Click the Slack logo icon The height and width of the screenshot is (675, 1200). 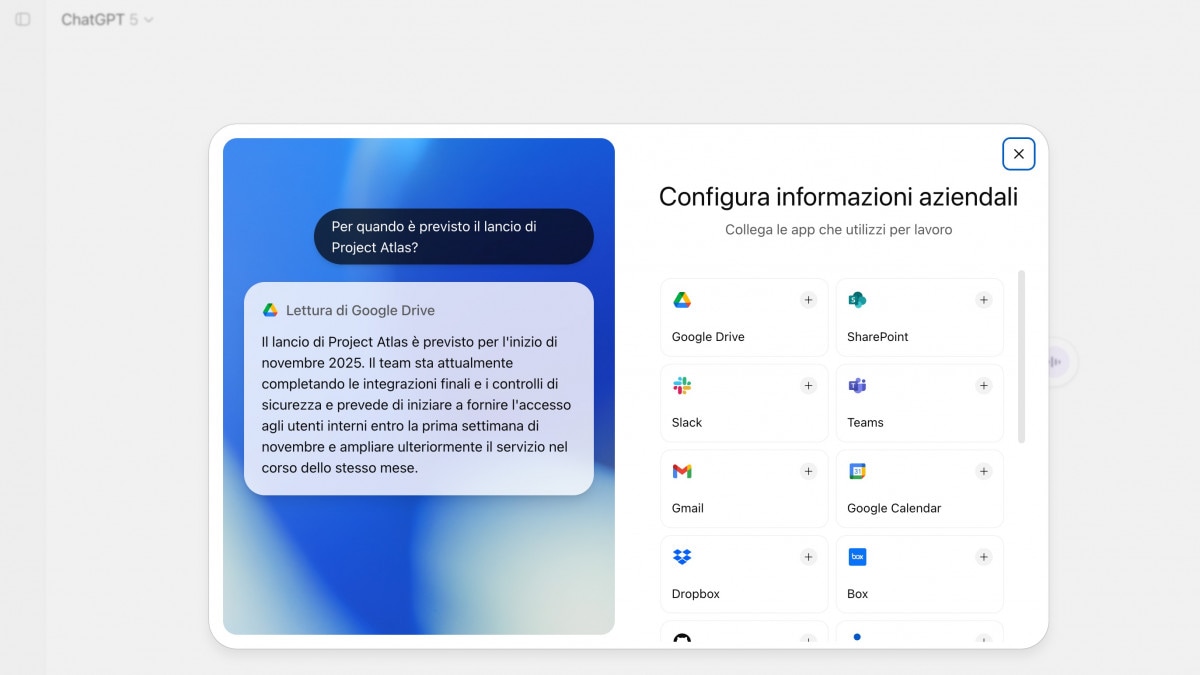[x=682, y=386]
